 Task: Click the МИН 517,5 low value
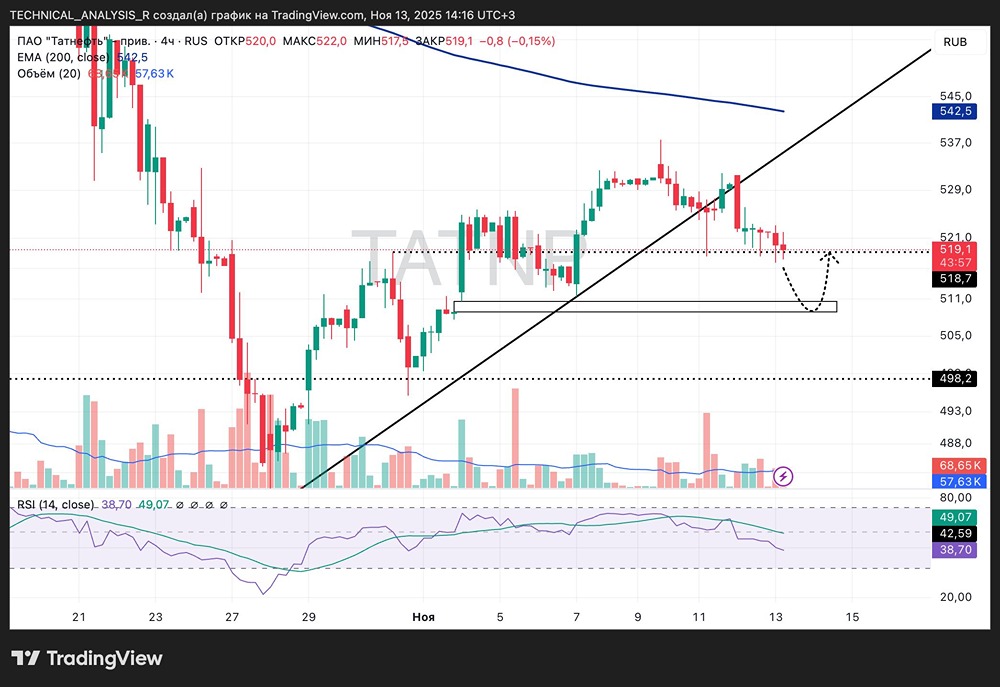[381, 41]
